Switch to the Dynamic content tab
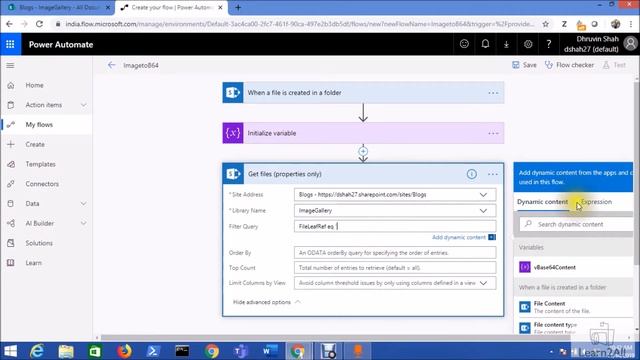The image size is (640, 360). [542, 202]
